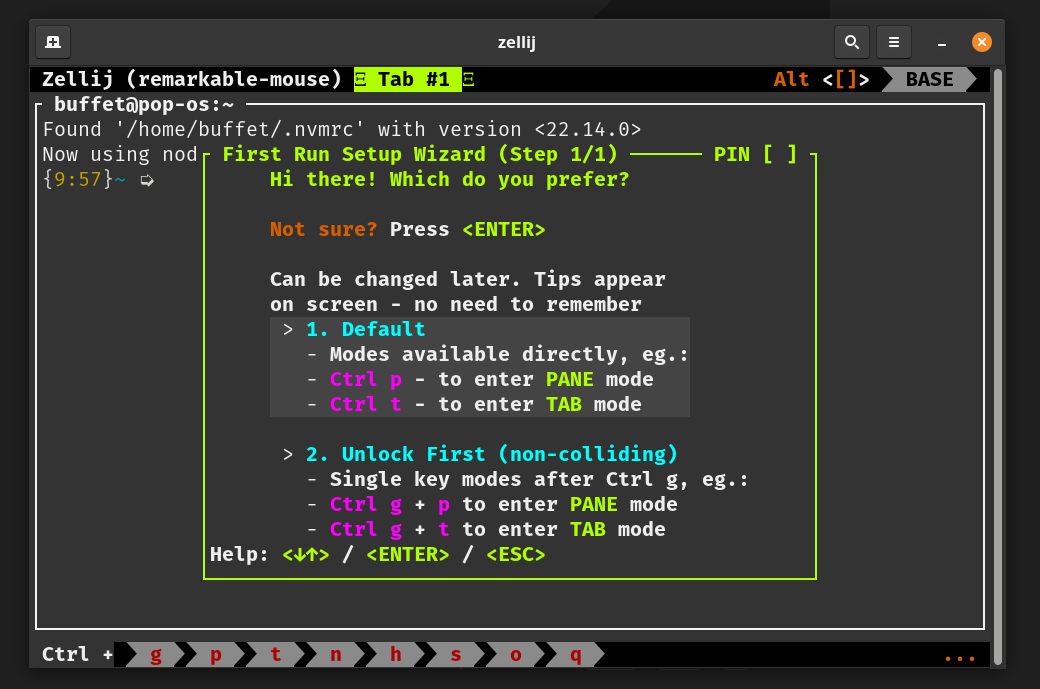Screen dimensions: 1040x689
Task: Click 'Modes available directly, eg.:' text
Action: click(509, 354)
